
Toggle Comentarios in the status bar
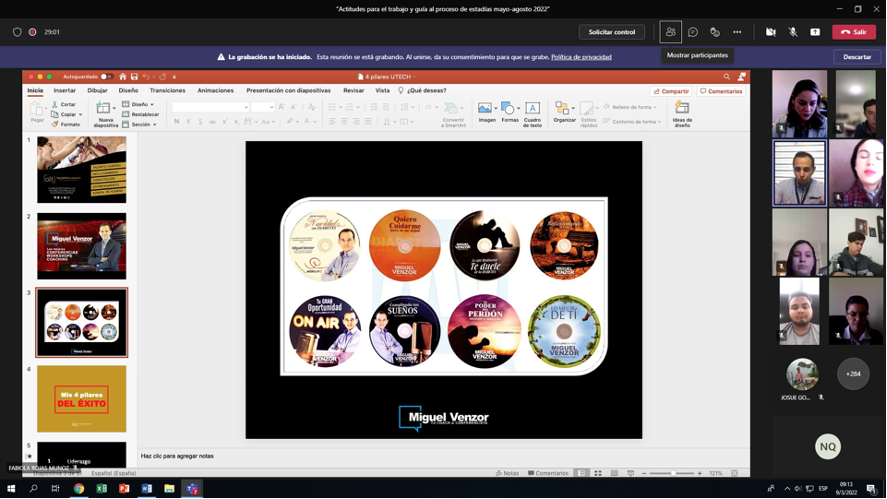[548, 473]
